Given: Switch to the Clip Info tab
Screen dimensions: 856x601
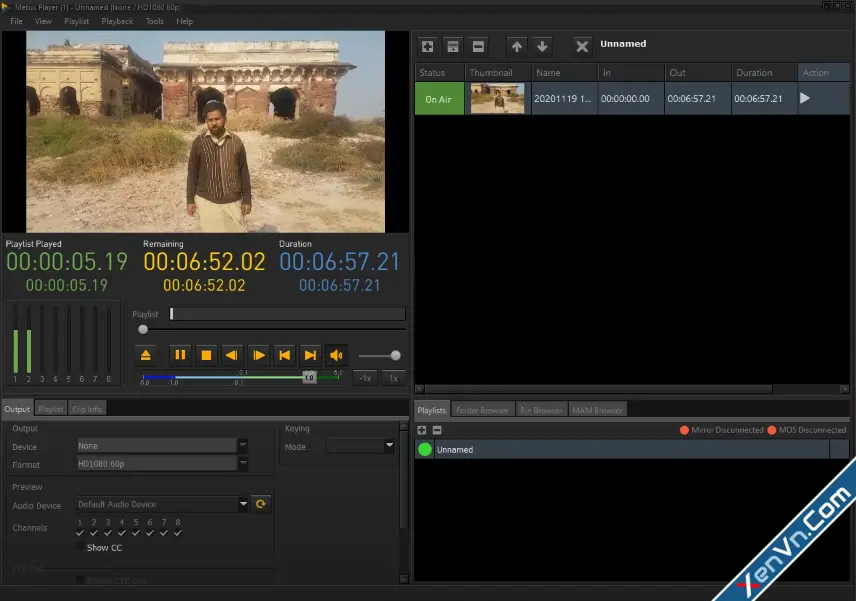Looking at the screenshot, I should point(87,408).
